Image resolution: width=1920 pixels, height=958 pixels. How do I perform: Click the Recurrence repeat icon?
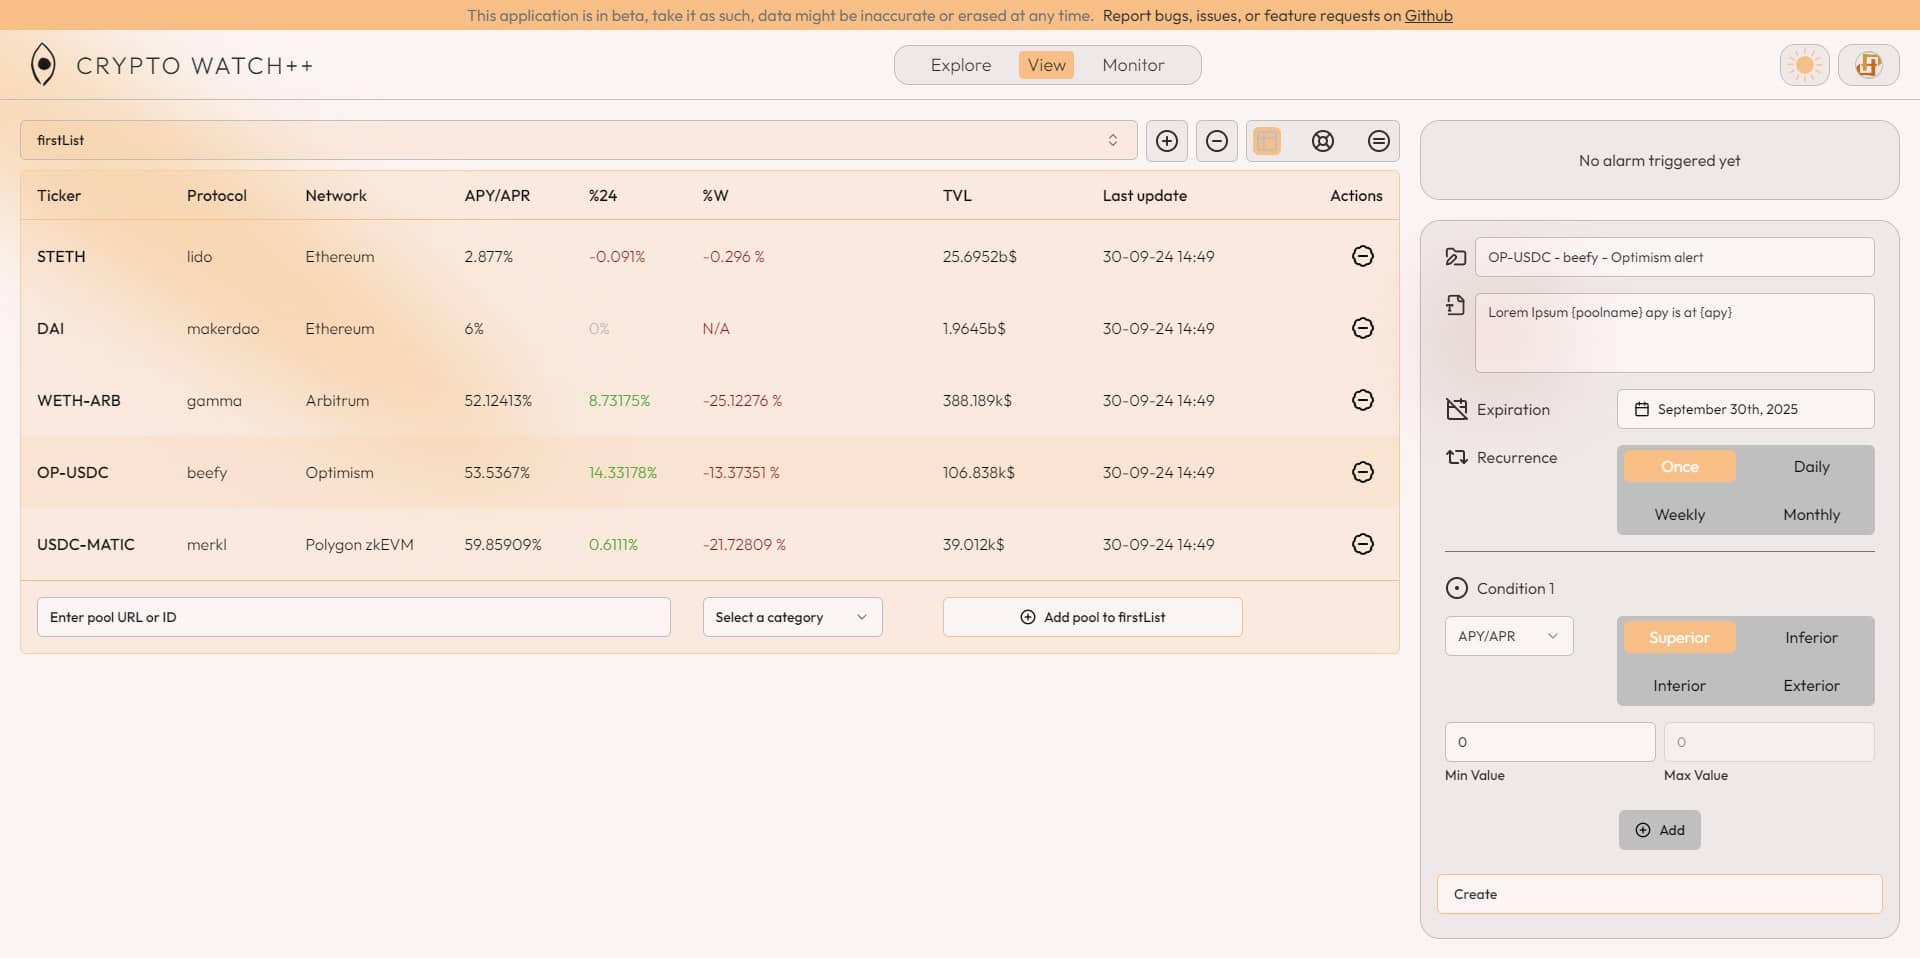[x=1456, y=457]
